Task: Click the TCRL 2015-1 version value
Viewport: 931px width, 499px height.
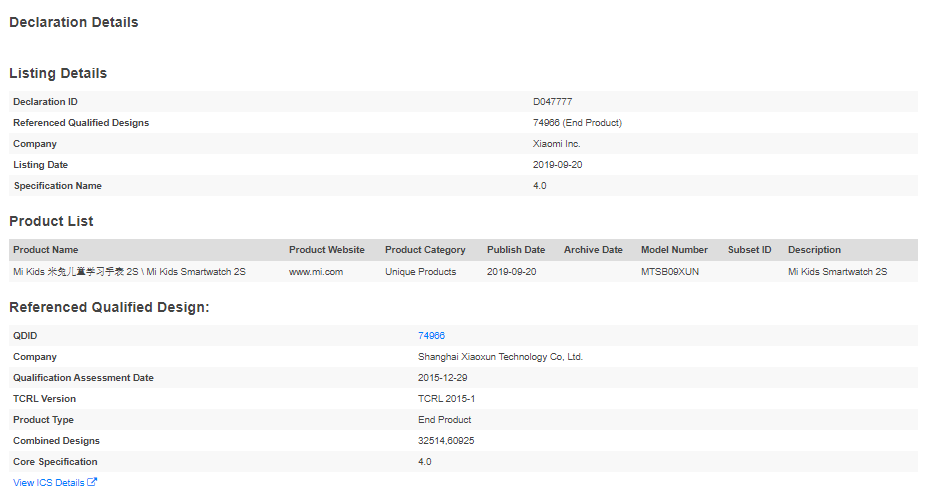Action: coord(446,399)
